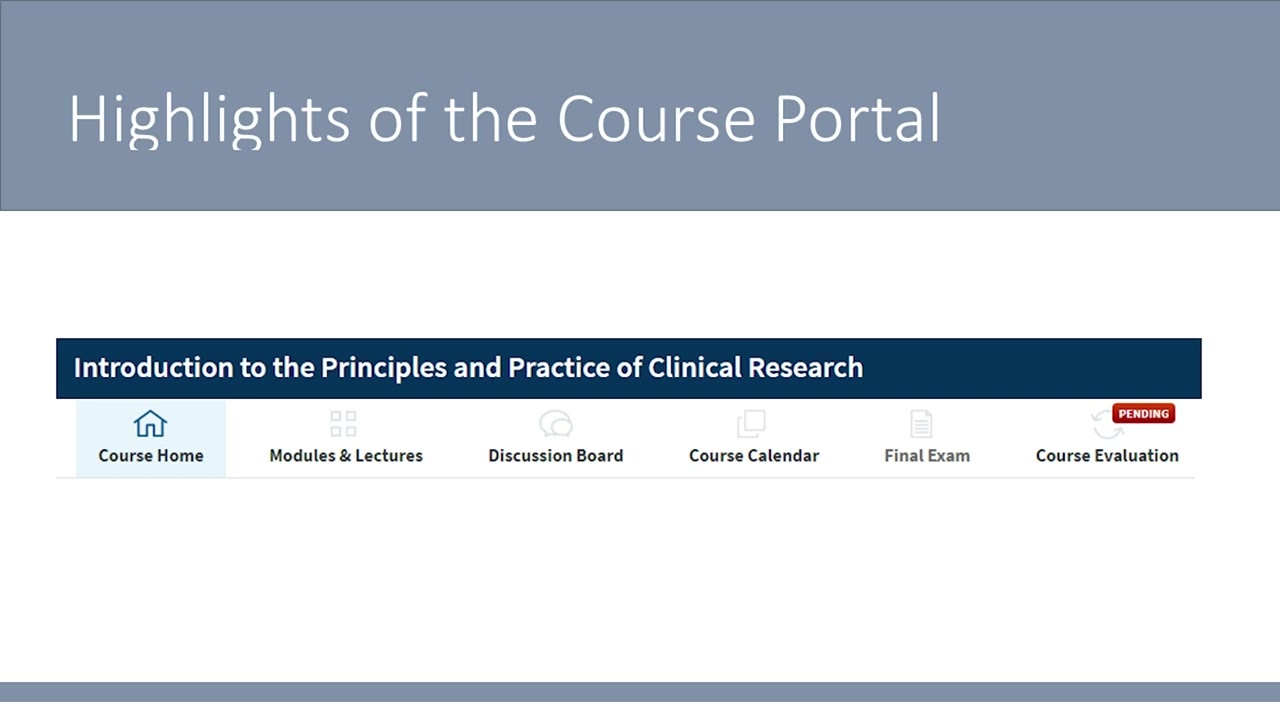The image size is (1280, 720).
Task: Click the Final Exam document icon
Action: pyautogui.click(x=921, y=424)
